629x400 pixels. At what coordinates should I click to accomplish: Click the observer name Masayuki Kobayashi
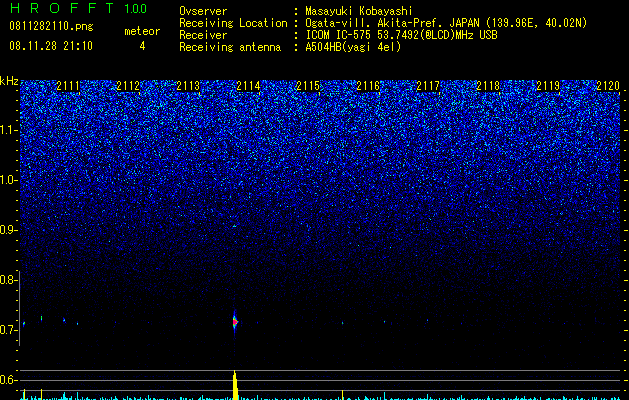(x=359, y=11)
